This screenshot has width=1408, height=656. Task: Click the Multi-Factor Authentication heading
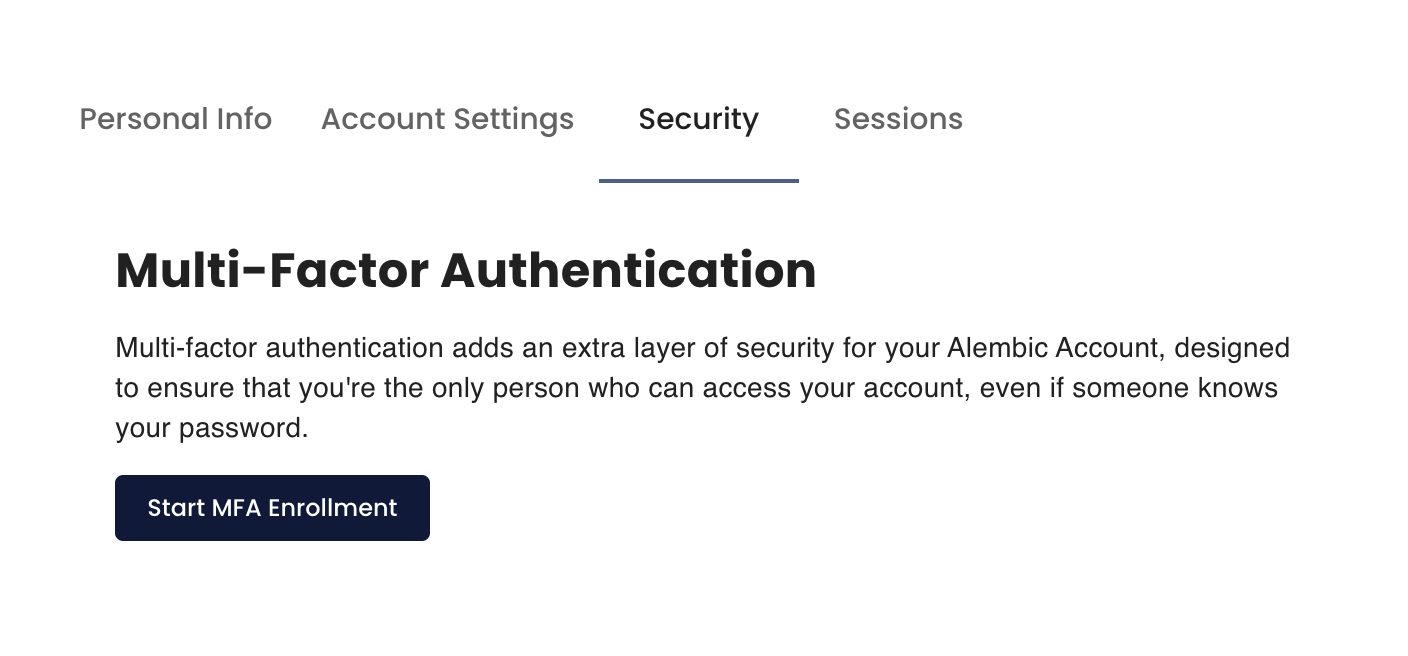[465, 269]
